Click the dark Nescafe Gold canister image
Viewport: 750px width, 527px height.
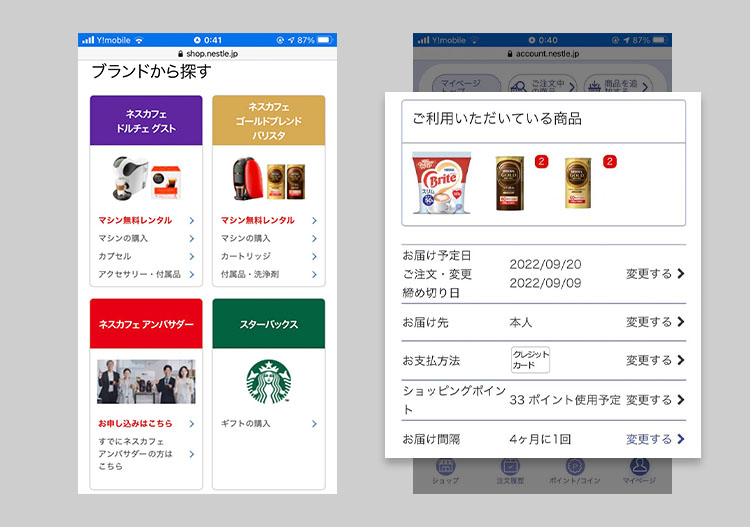coord(509,183)
